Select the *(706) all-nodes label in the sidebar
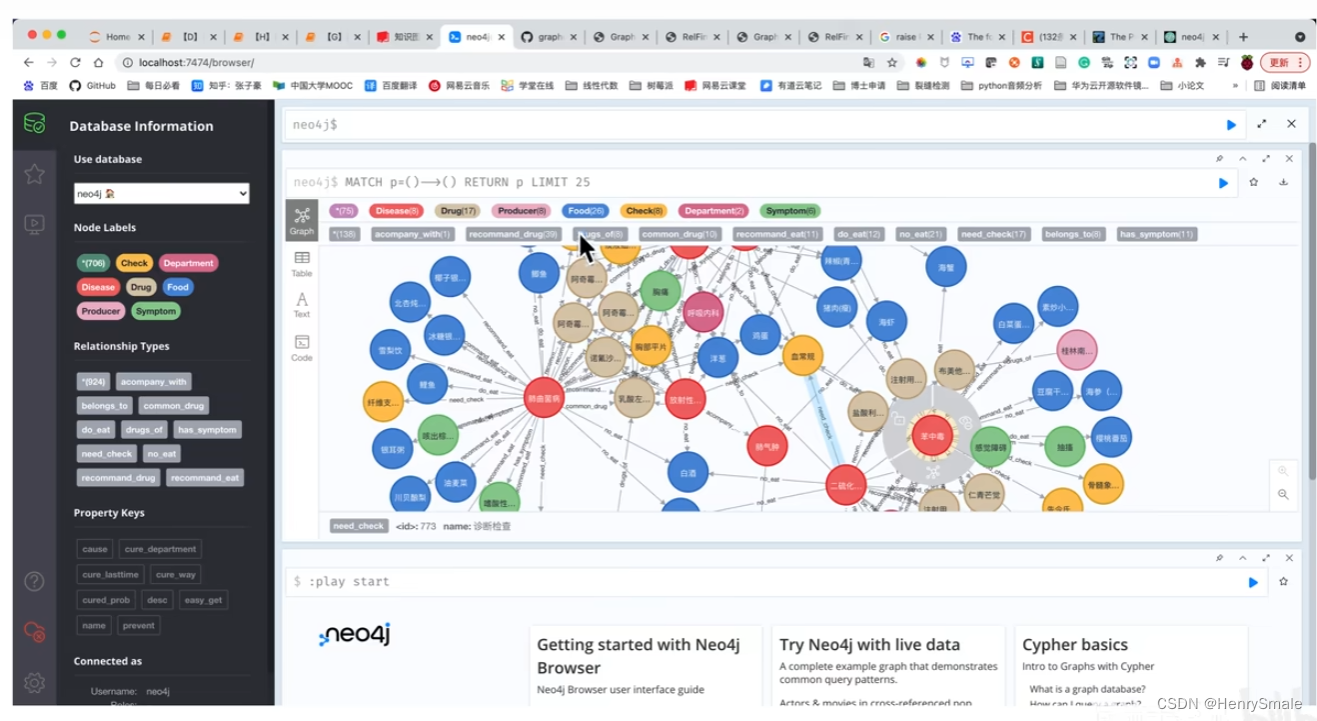 click(93, 263)
